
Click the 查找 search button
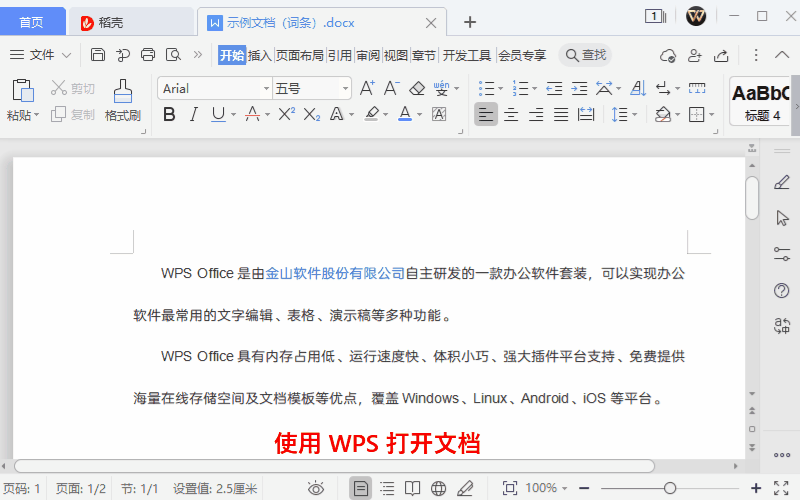click(586, 55)
